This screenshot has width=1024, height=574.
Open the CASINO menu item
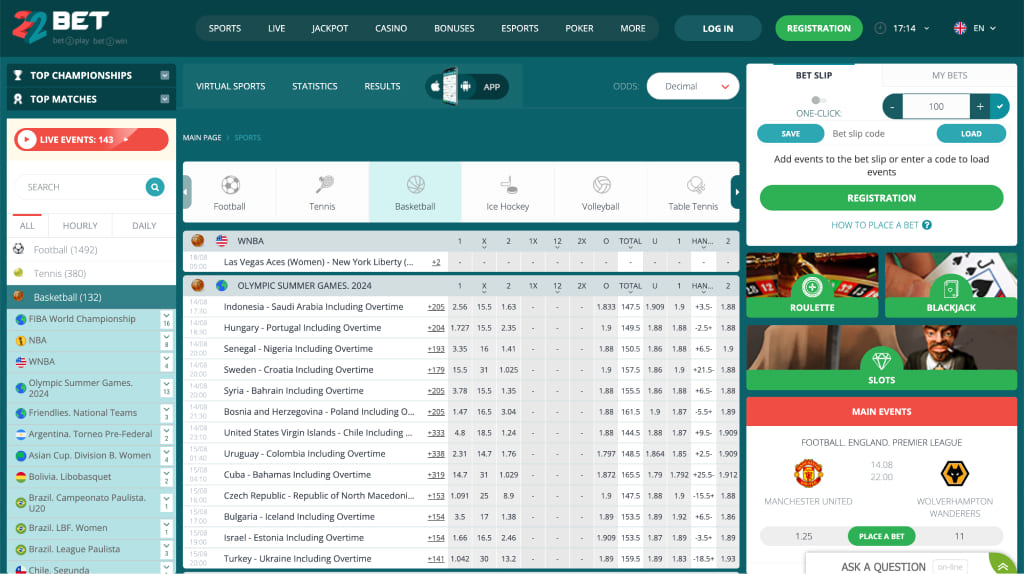(x=391, y=28)
